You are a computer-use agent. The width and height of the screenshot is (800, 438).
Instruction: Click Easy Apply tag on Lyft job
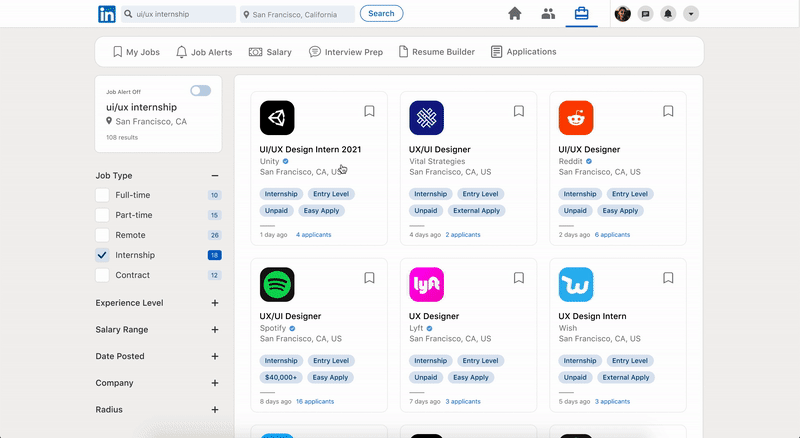click(471, 377)
